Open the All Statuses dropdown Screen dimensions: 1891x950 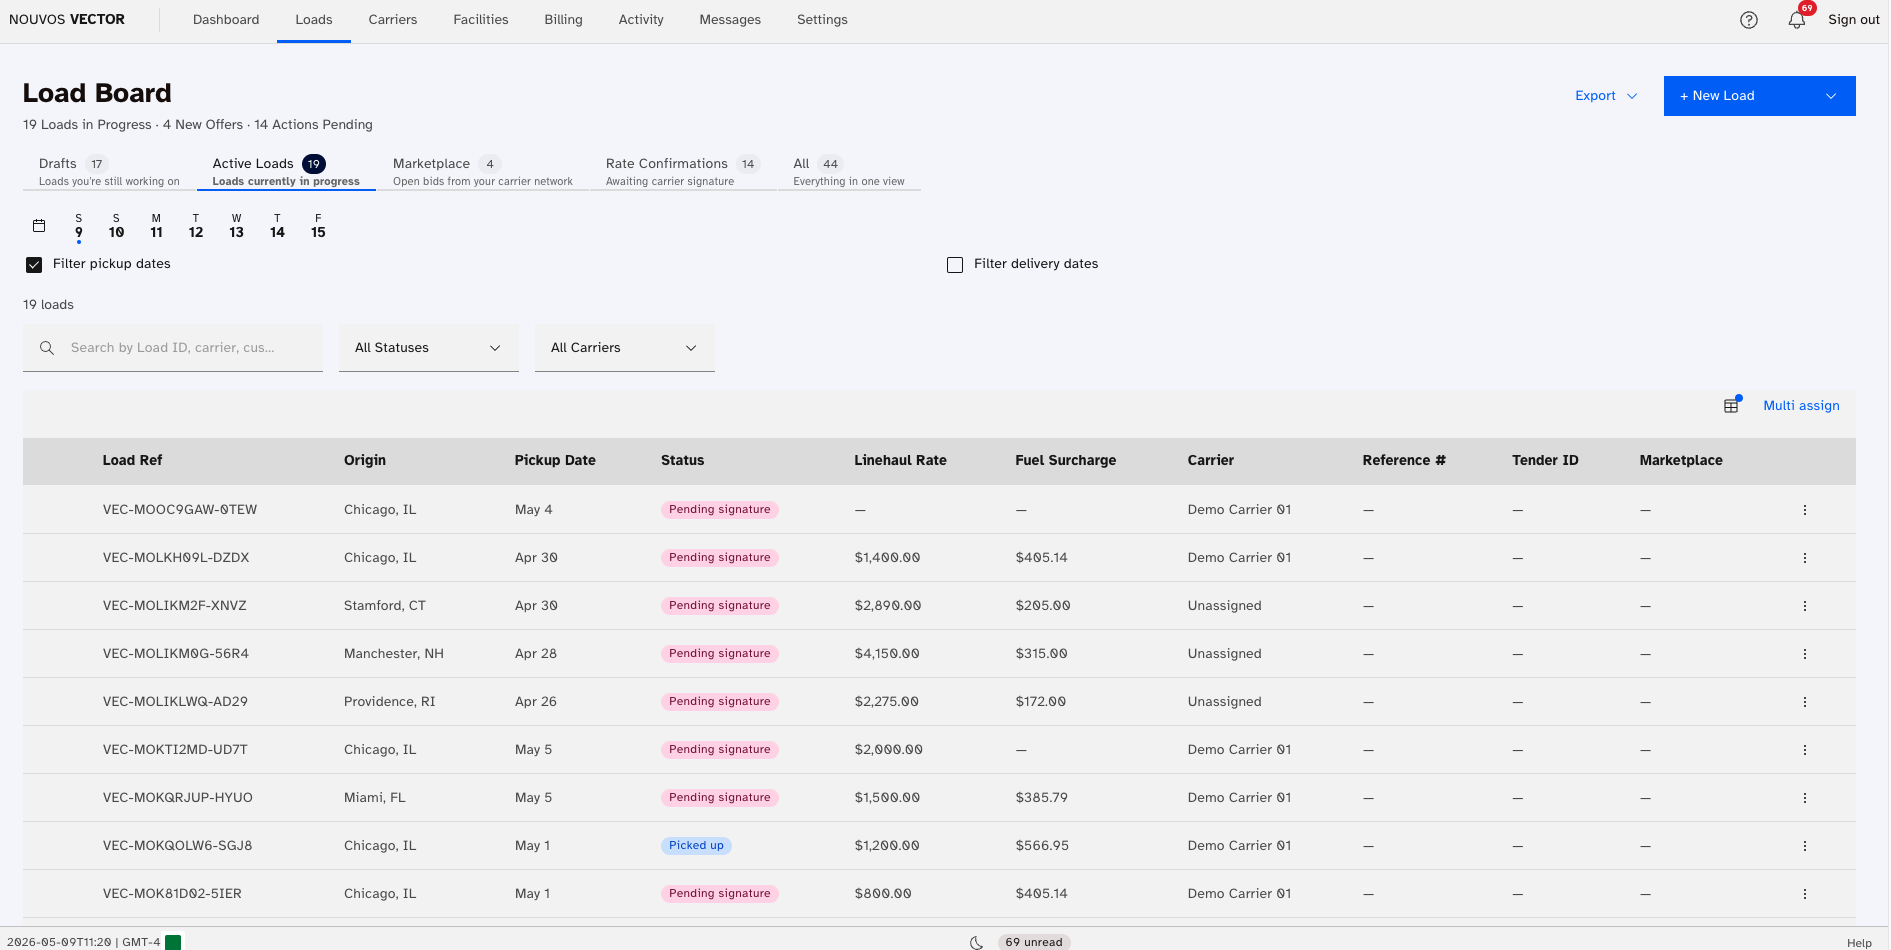pos(428,348)
